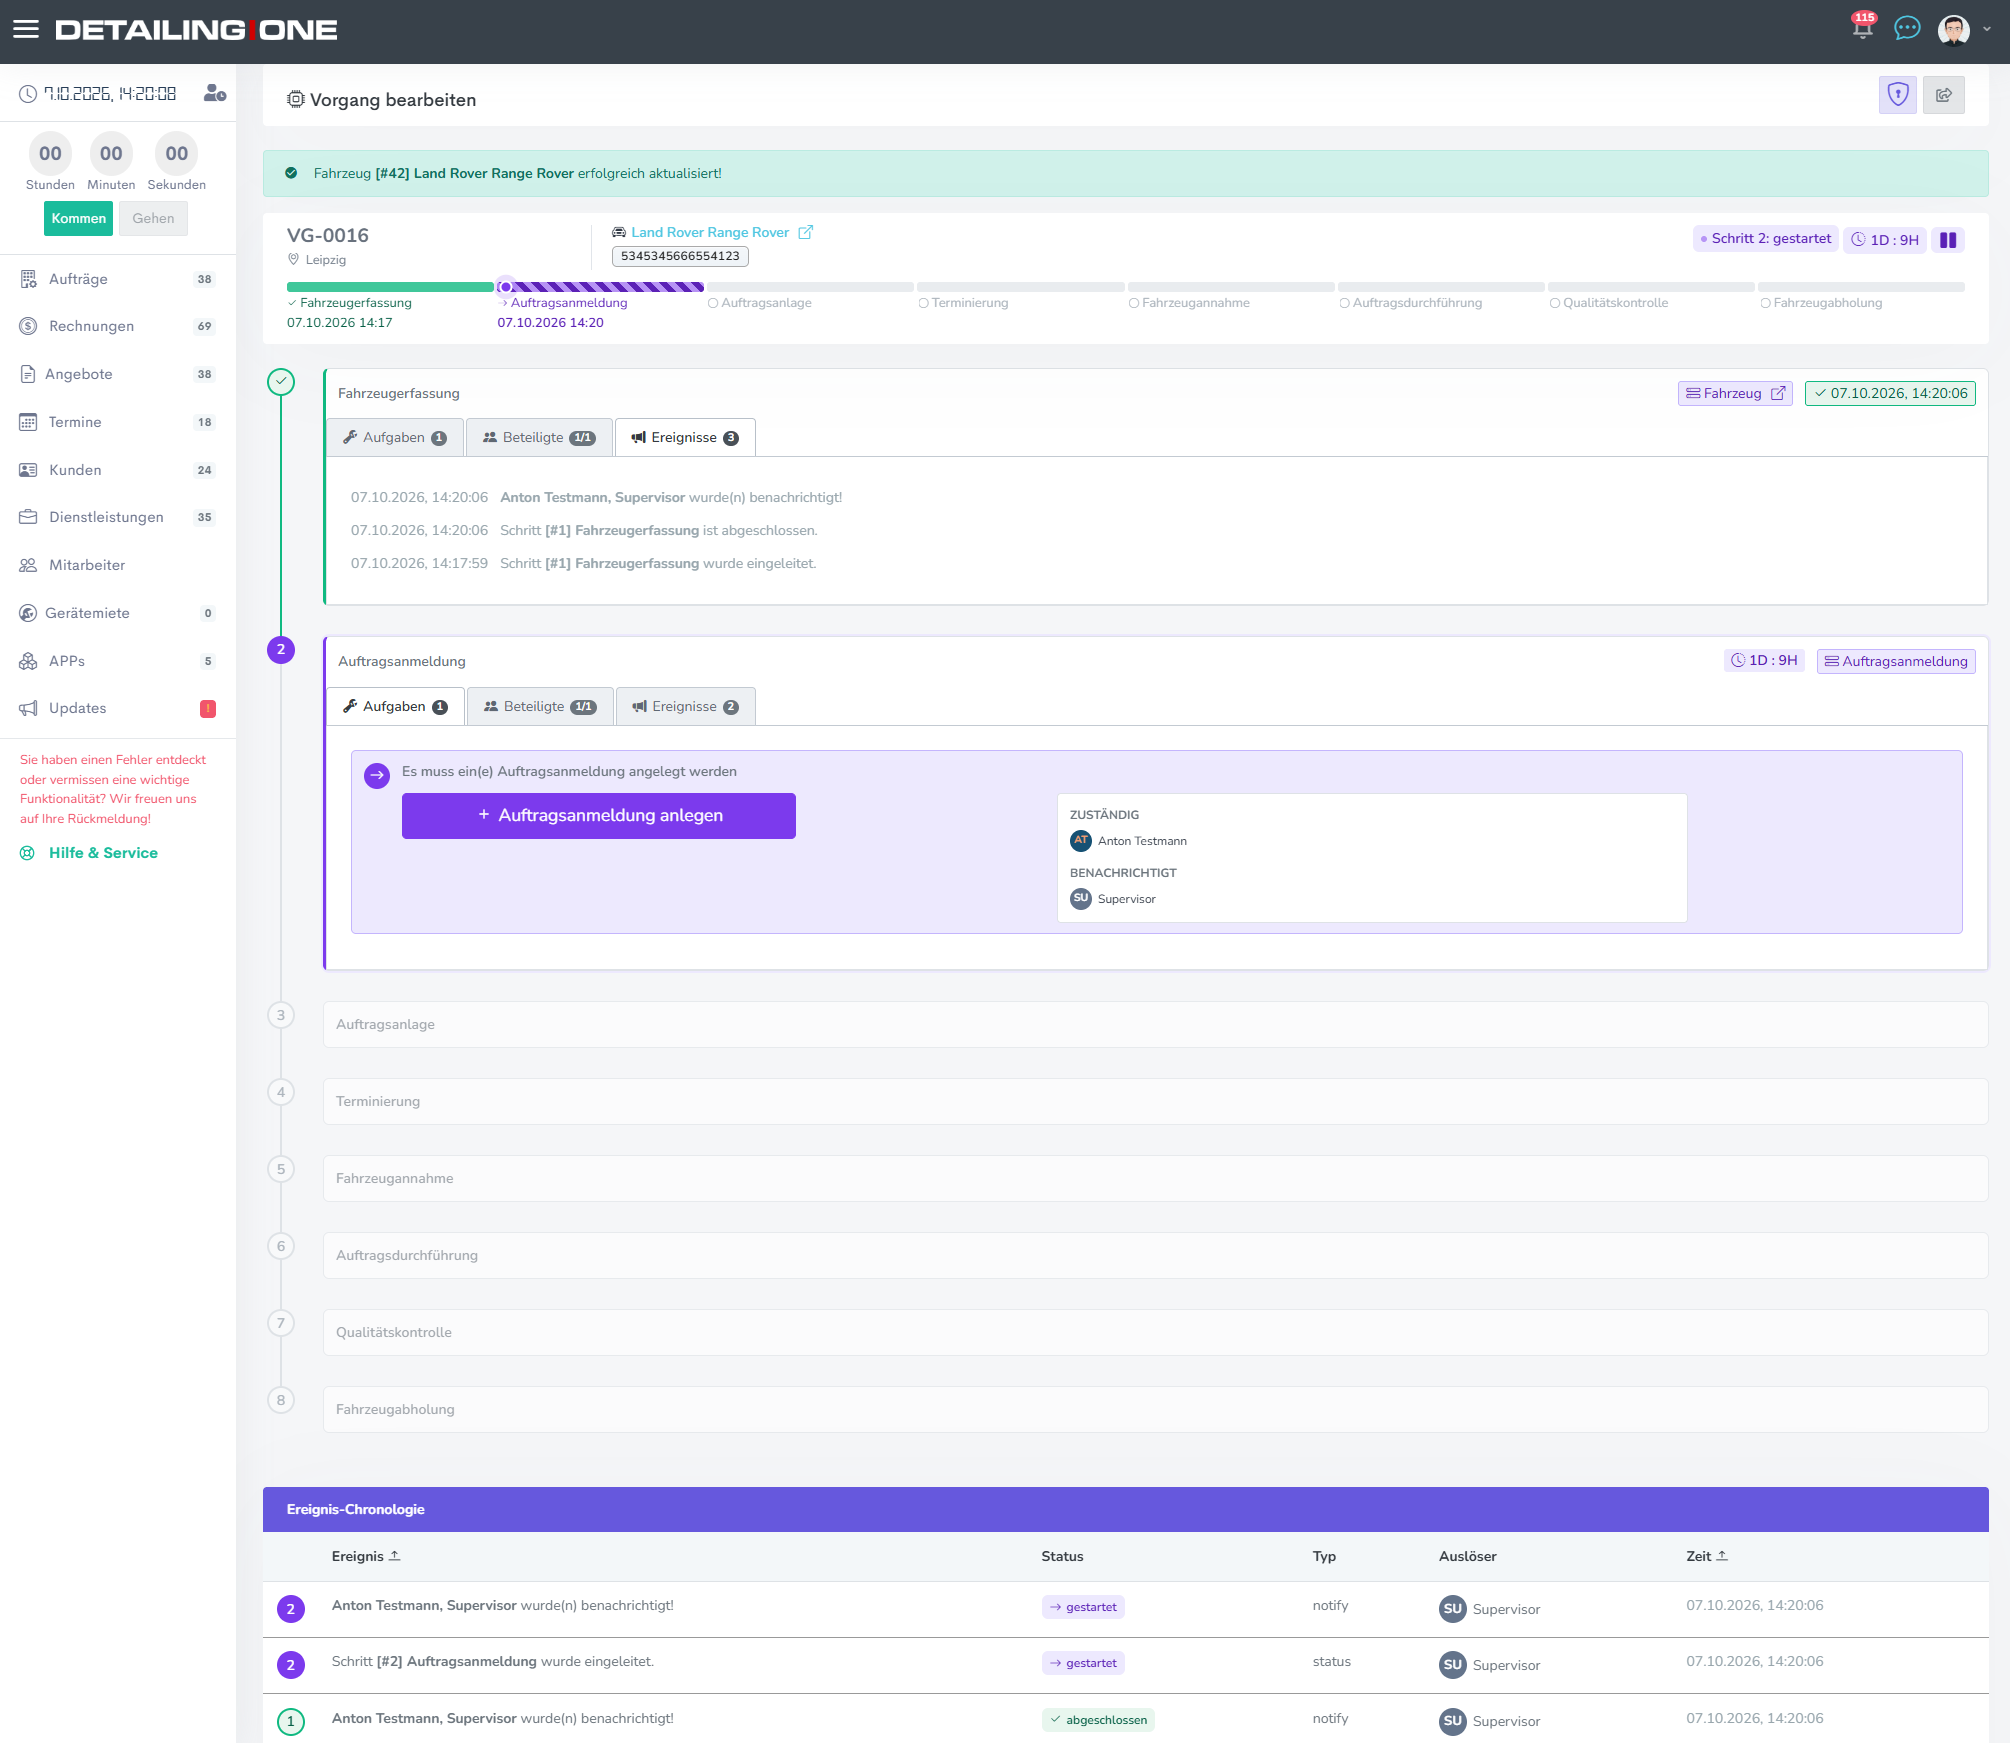2010x1743 pixels.
Task: Click the user clock icon beside date
Action: [215, 93]
